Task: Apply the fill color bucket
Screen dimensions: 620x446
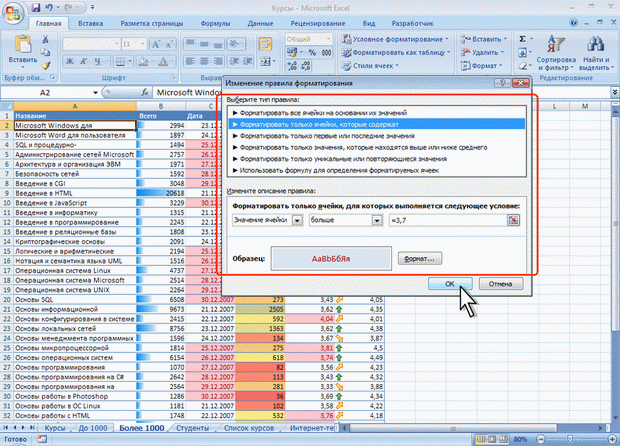Action: click(x=143, y=61)
